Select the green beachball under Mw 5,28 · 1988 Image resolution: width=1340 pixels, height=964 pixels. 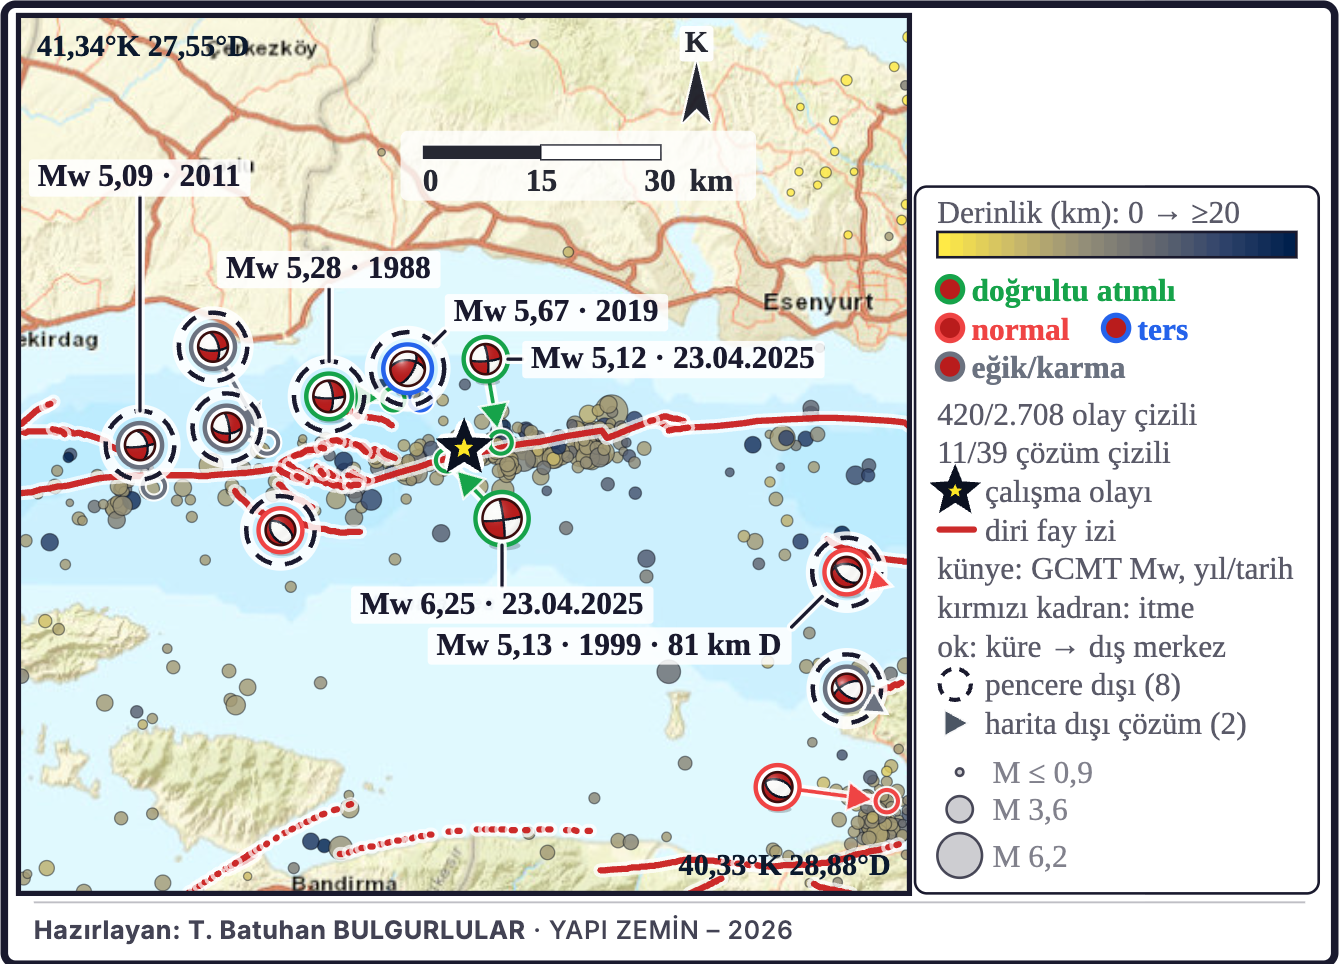[x=327, y=396]
